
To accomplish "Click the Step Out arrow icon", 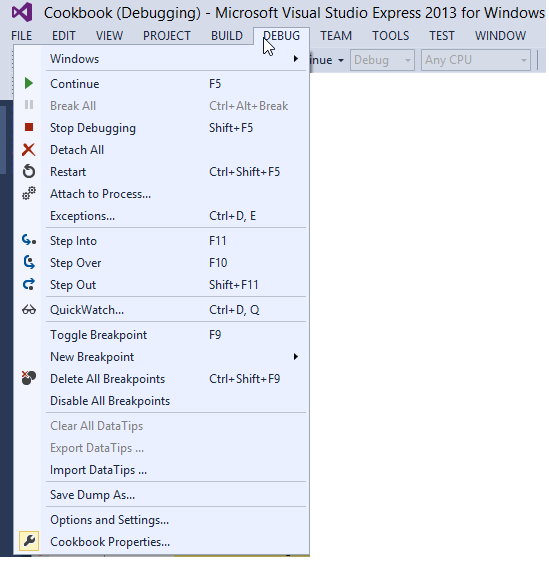I will click(29, 285).
